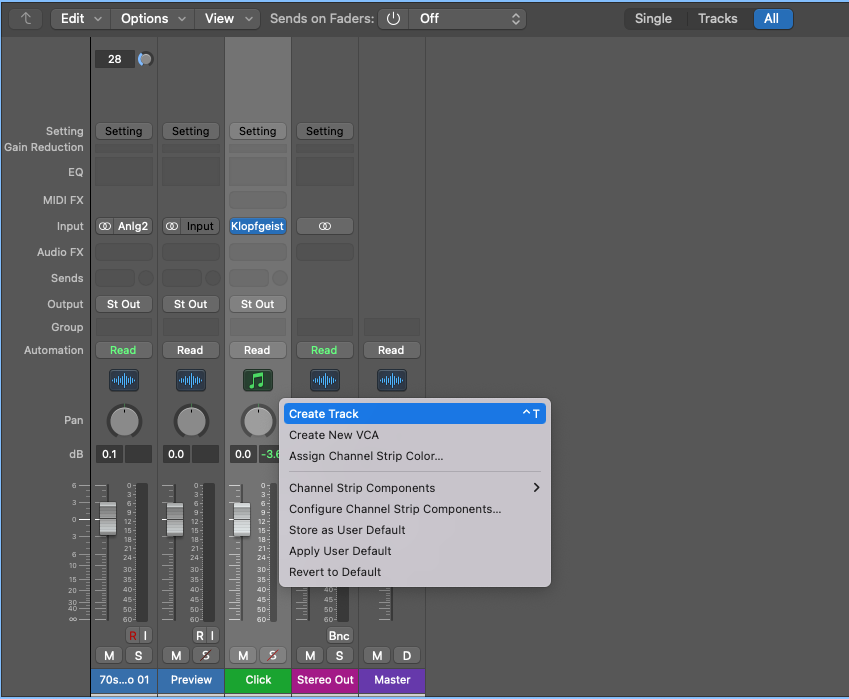The image size is (849, 699).
Task: Open the Options menu
Action: (x=151, y=18)
